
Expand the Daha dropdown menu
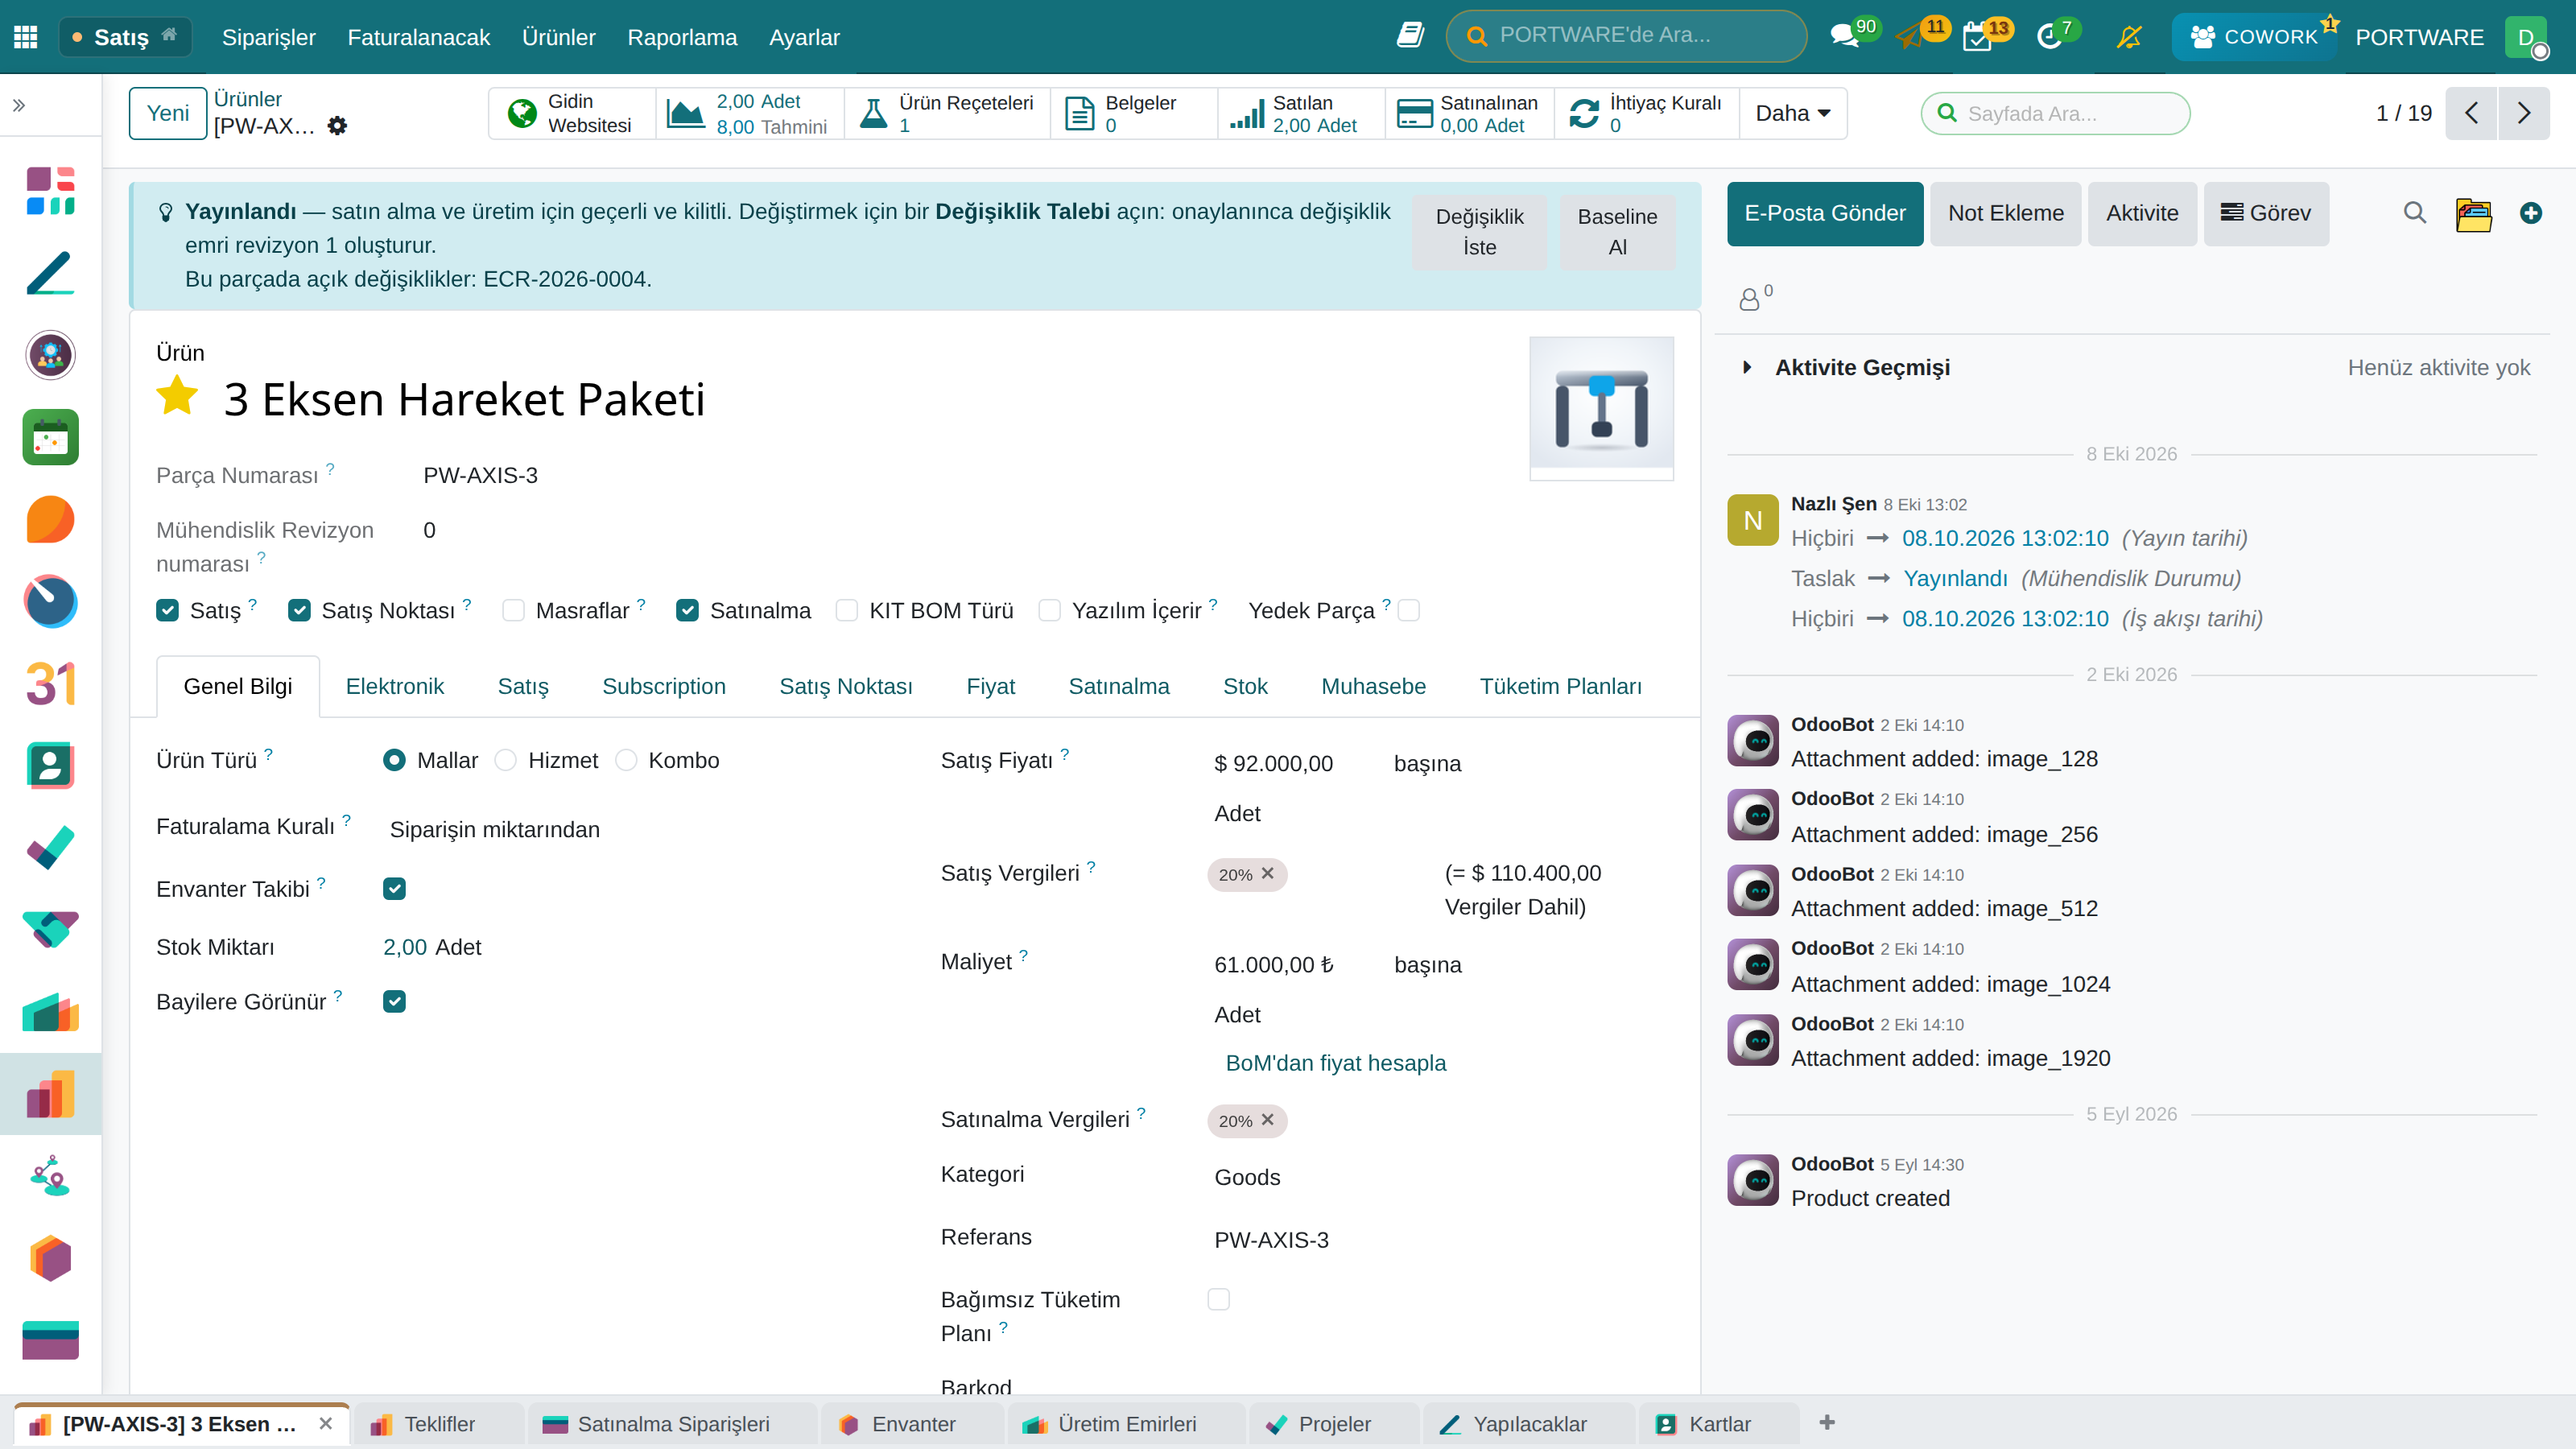(1792, 113)
